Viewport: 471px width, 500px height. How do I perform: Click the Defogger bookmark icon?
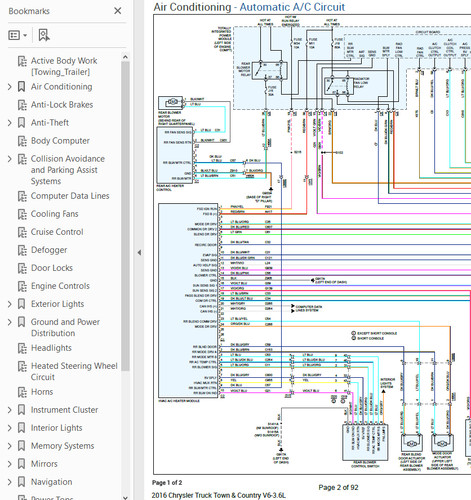click(22, 250)
